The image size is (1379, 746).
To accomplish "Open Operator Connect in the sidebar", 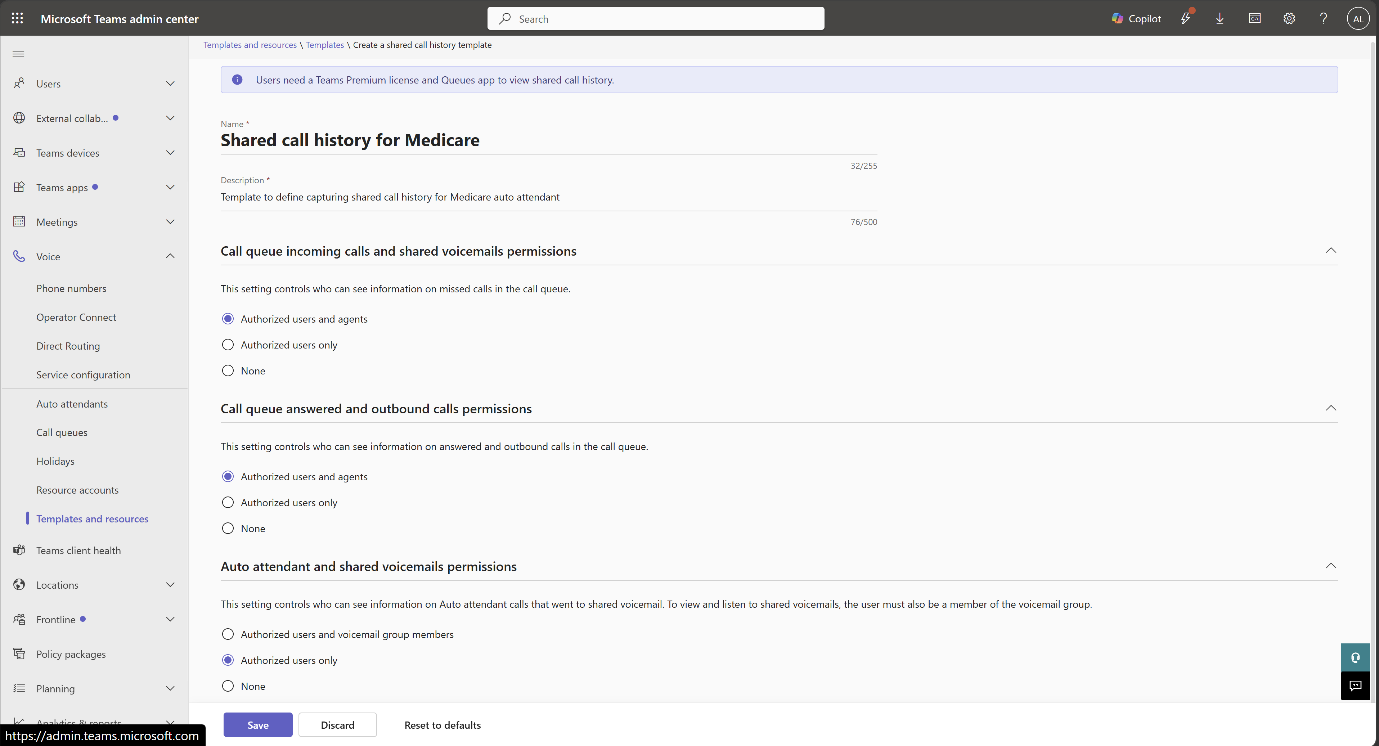I will [76, 318].
